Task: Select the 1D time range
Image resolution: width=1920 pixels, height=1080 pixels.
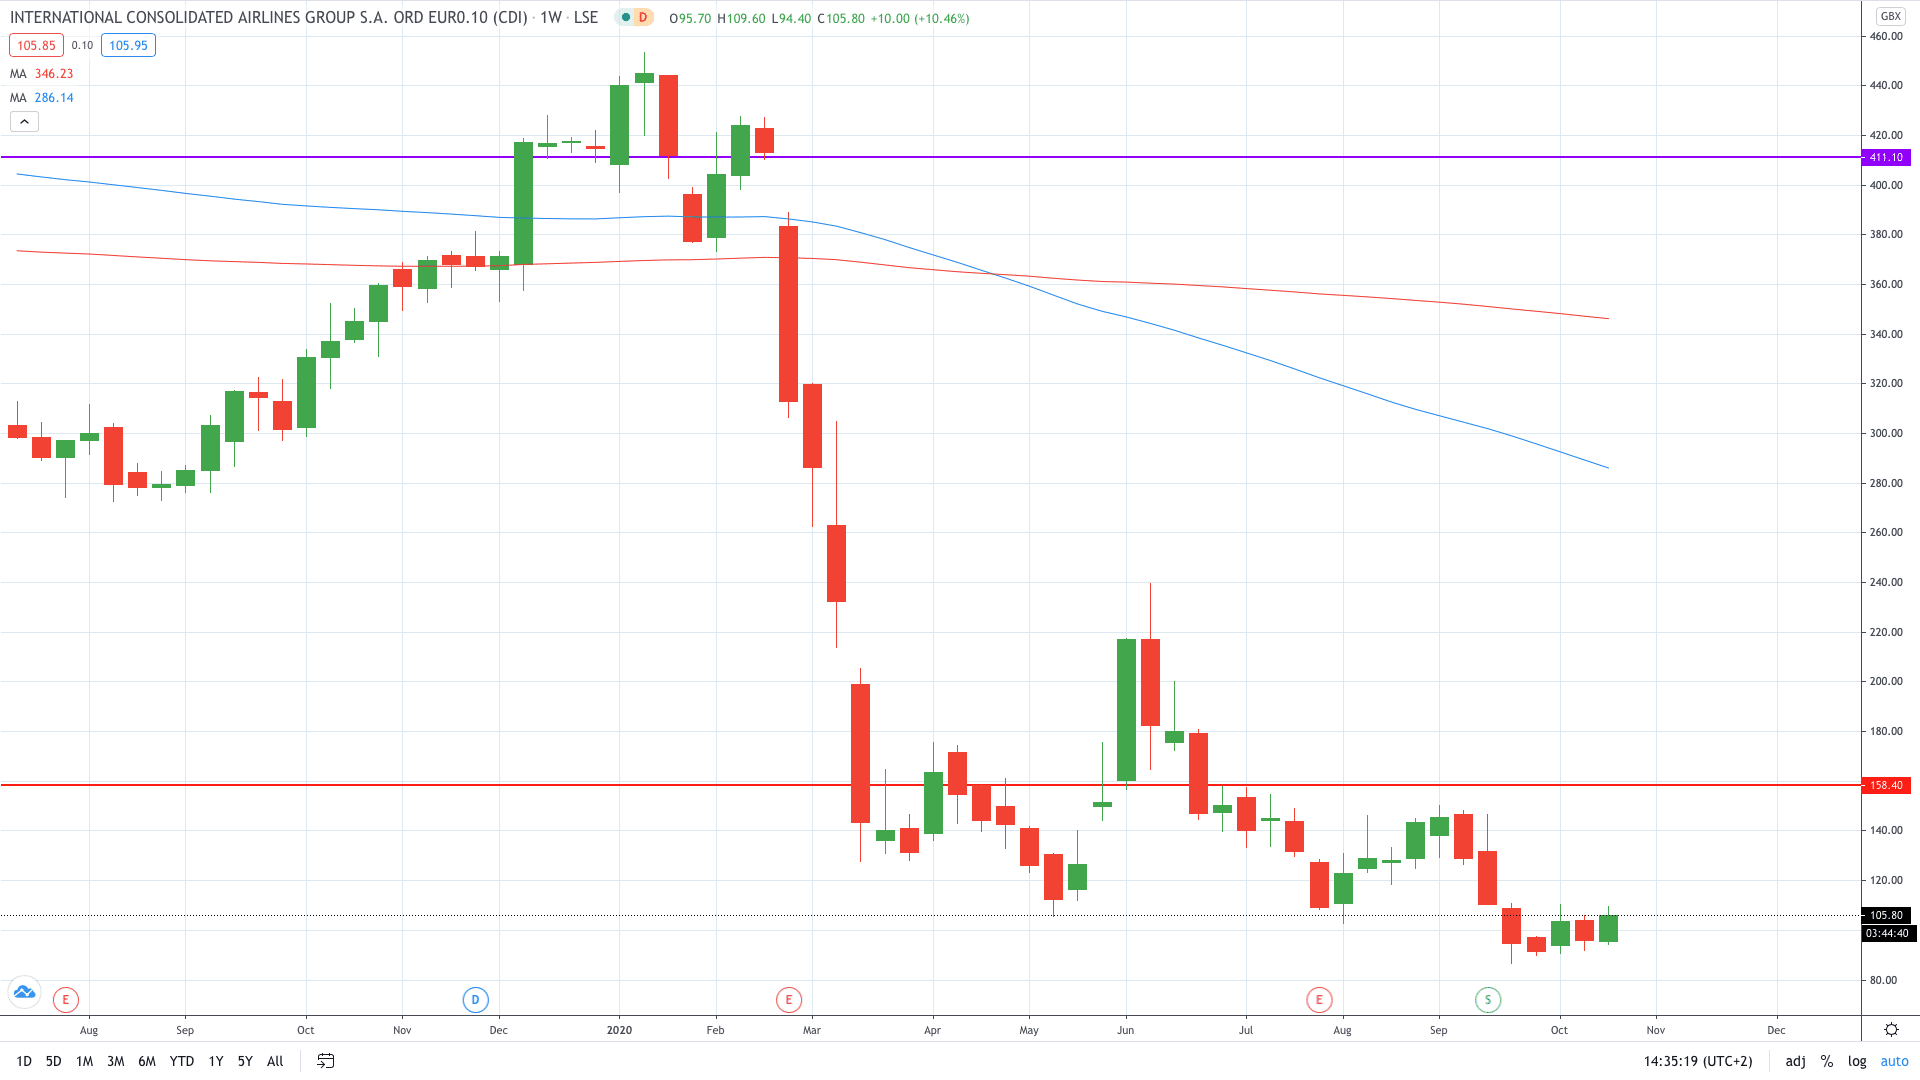Action: 24,1061
